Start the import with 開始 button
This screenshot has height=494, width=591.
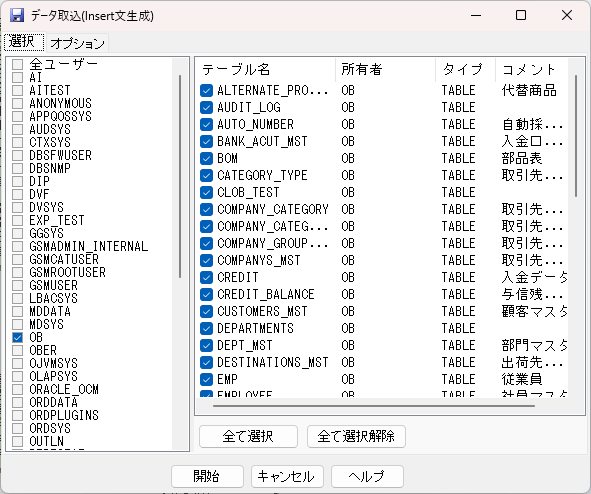(x=207, y=476)
